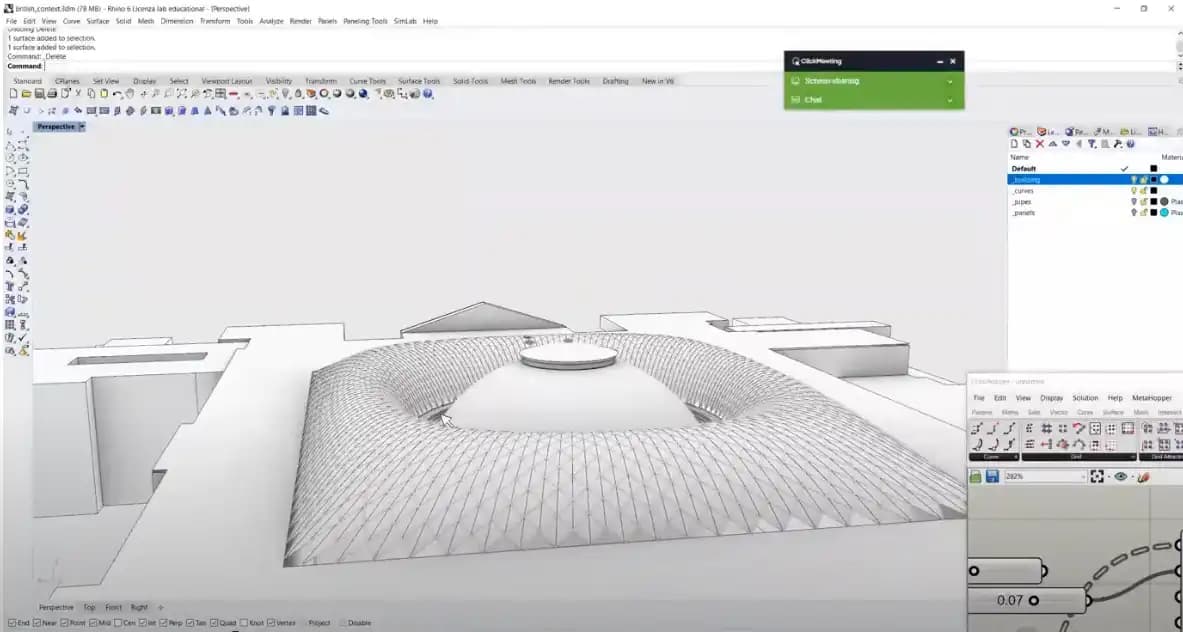The width and height of the screenshot is (1183, 632).
Task: Click the Layers panel help icon
Action: tap(1130, 143)
